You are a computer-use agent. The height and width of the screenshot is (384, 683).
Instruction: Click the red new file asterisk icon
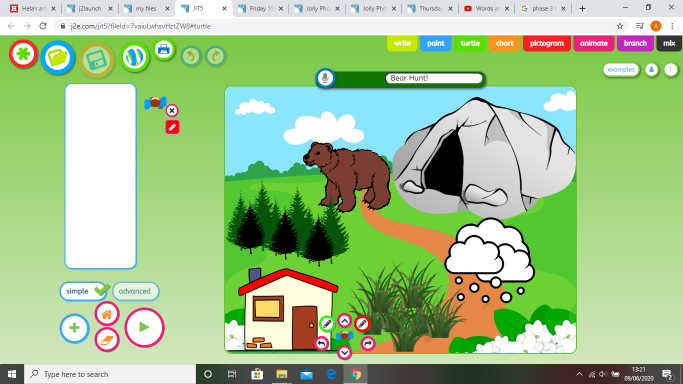point(23,54)
